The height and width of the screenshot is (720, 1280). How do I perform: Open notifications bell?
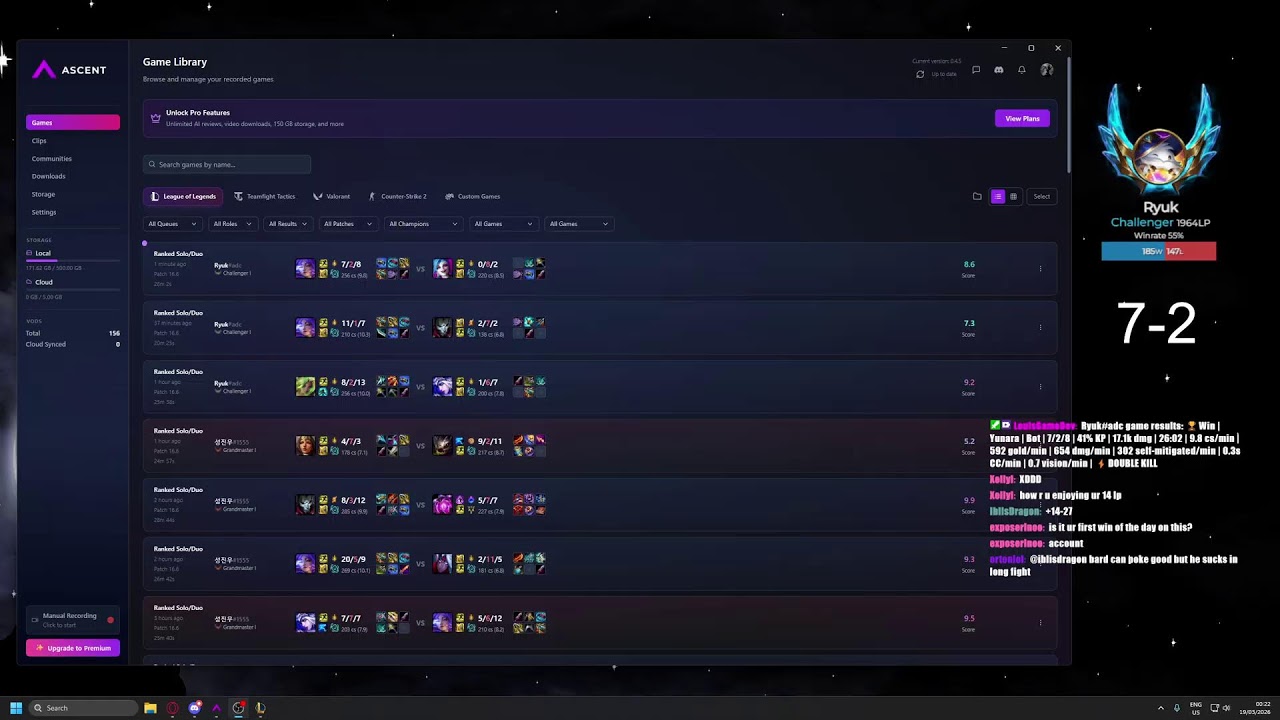1021,70
